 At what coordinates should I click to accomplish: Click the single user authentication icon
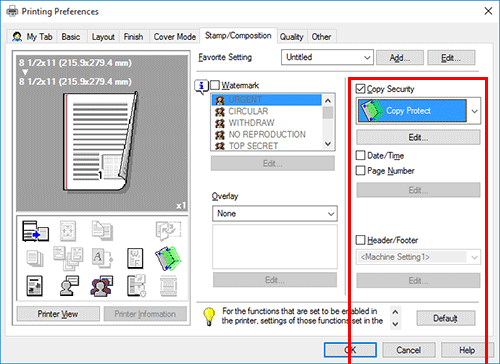69,286
